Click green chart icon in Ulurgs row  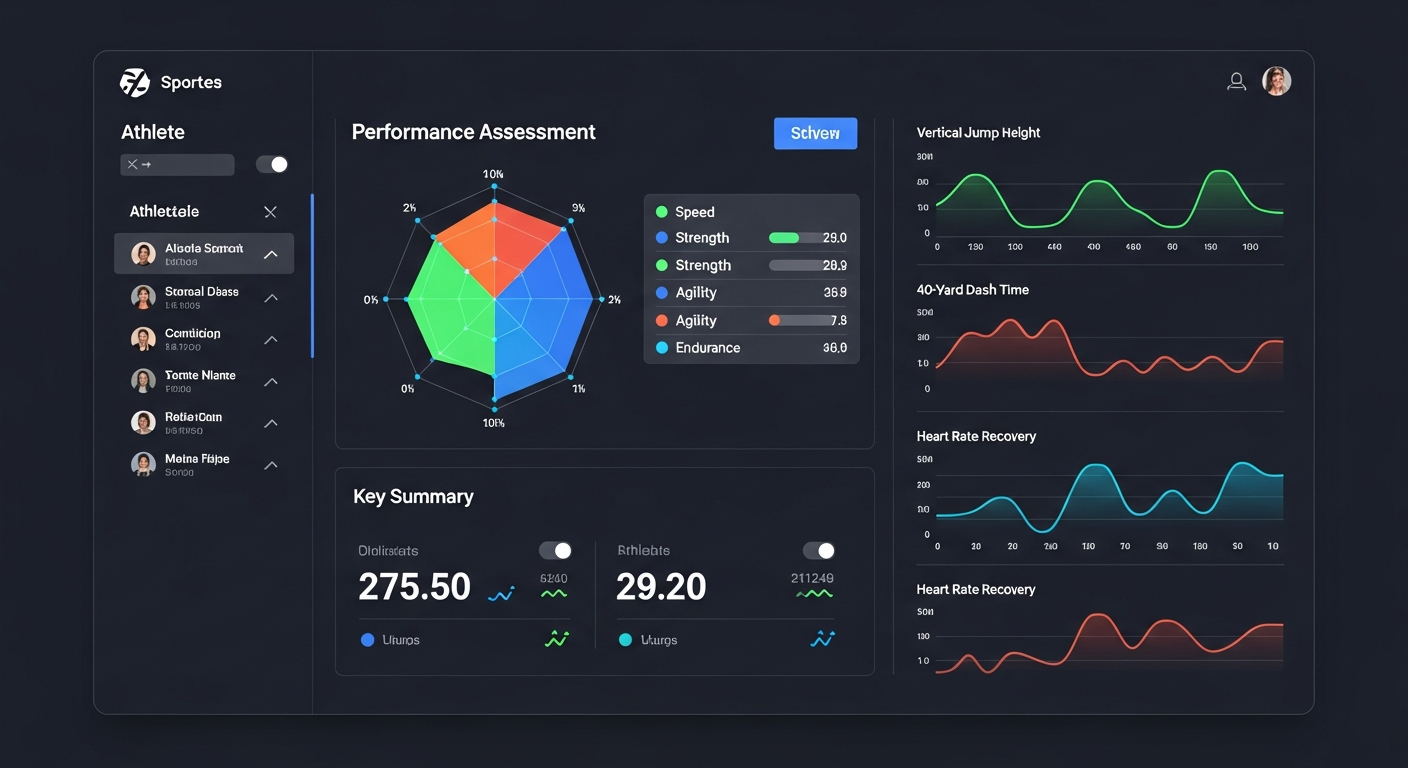(x=556, y=639)
